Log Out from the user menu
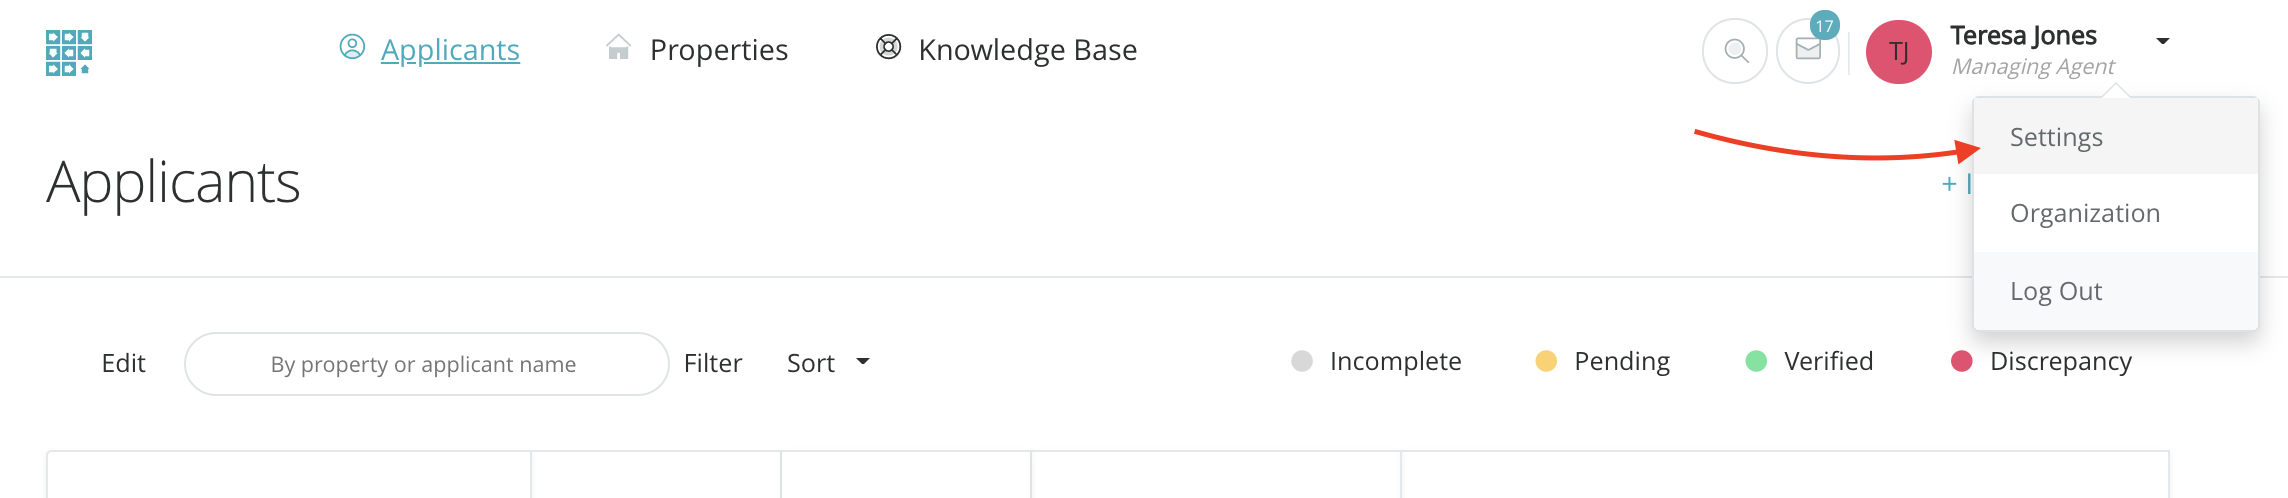Viewport: 2288px width, 498px height. (x=2056, y=291)
